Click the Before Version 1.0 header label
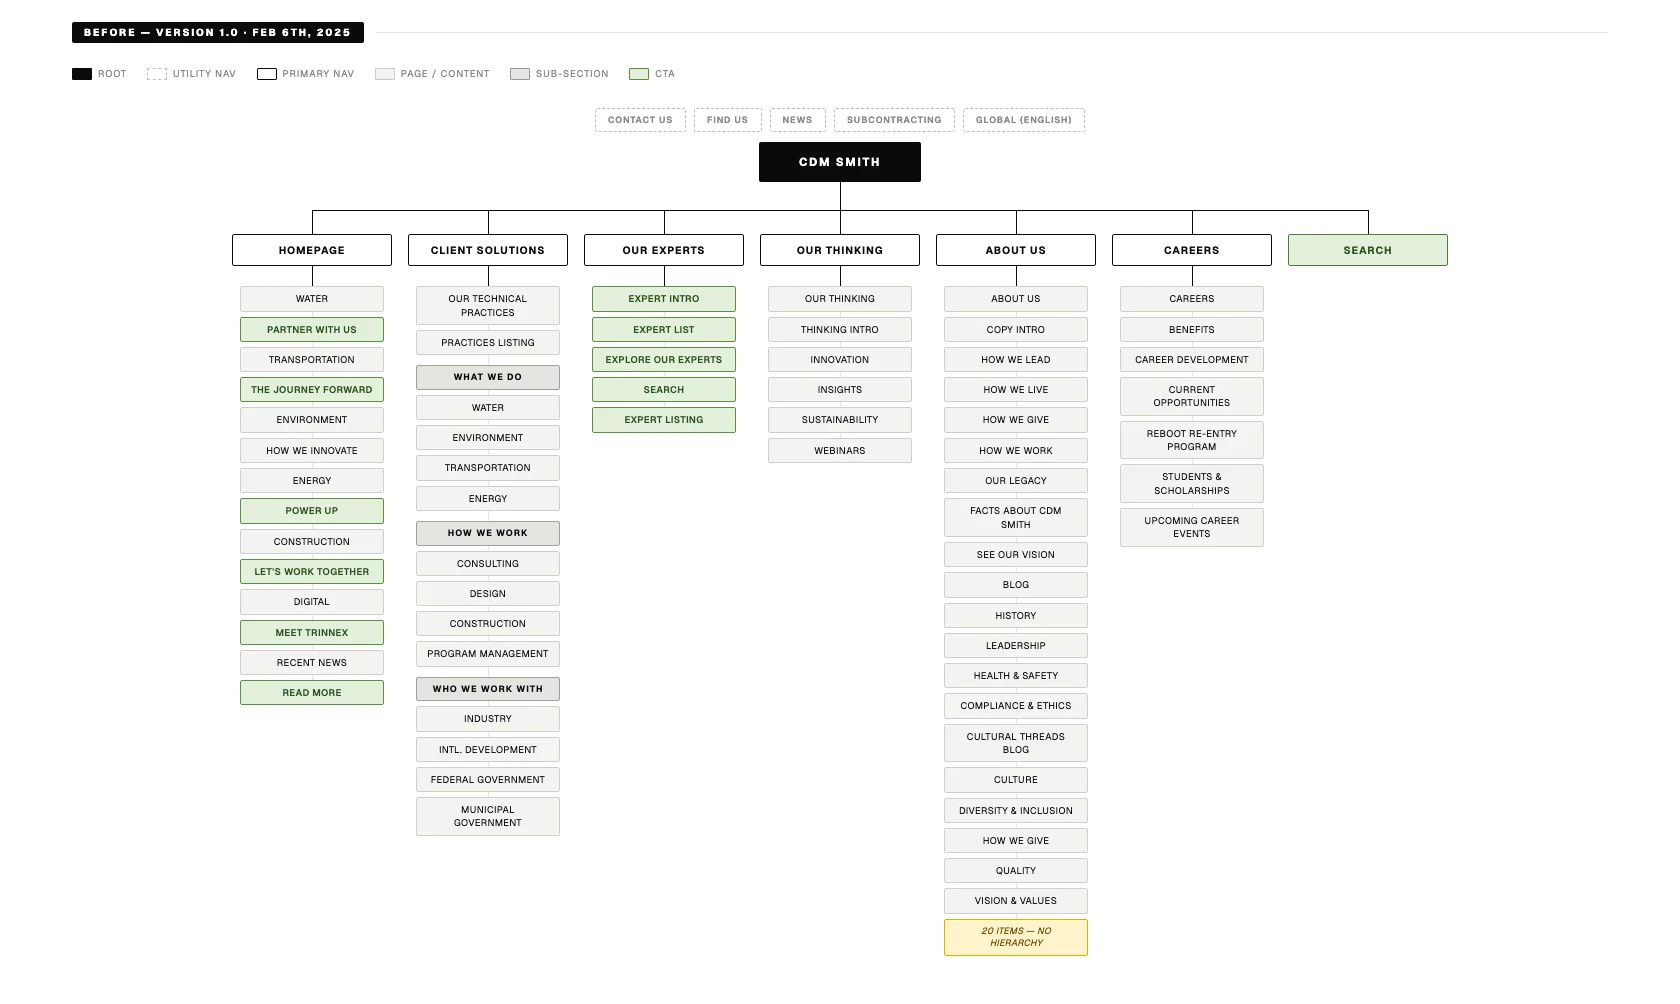 (218, 33)
